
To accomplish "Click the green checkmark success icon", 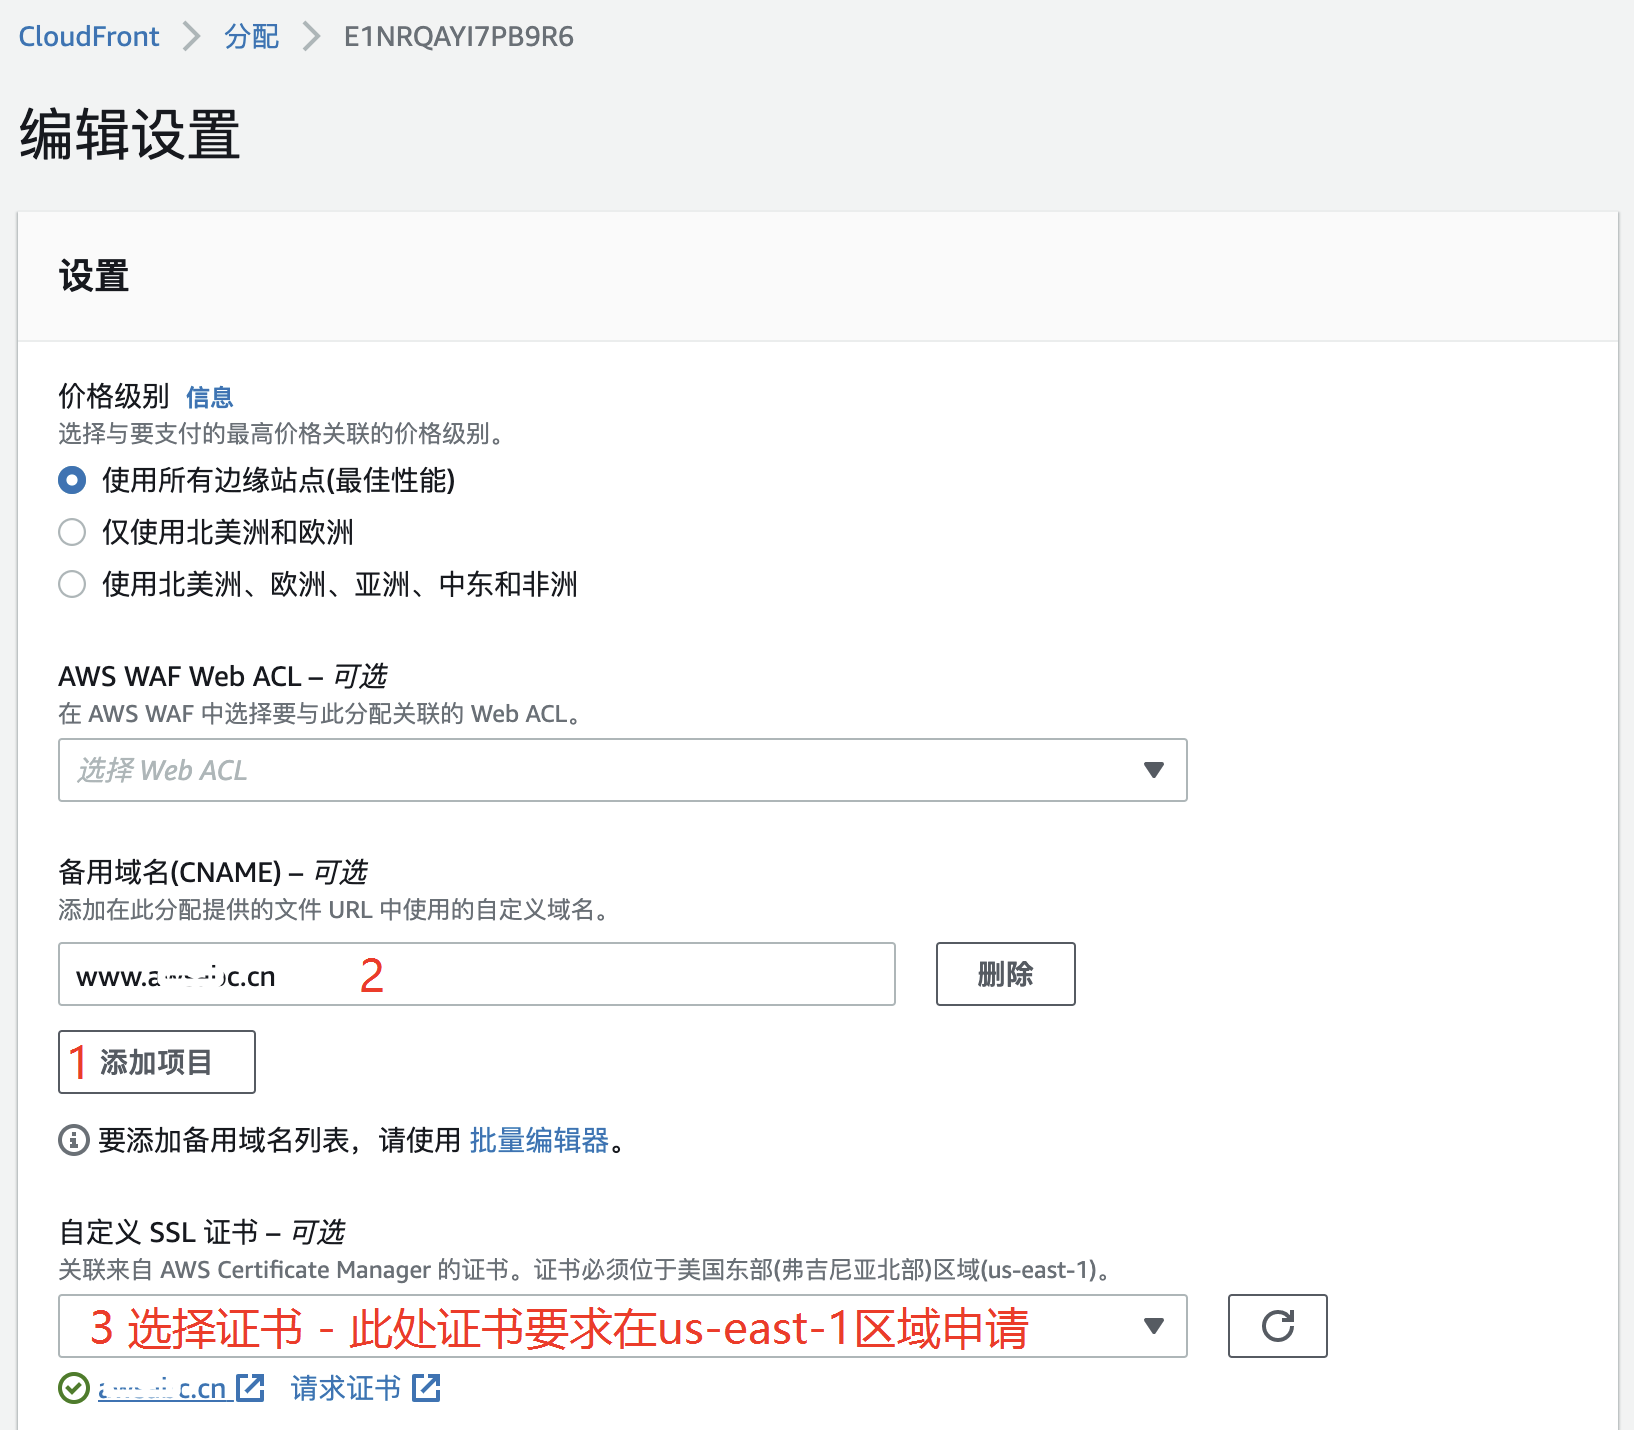I will coord(72,1387).
